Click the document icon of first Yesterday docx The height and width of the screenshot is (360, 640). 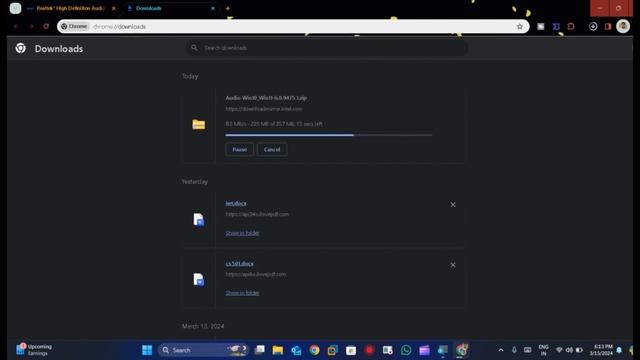coord(199,220)
